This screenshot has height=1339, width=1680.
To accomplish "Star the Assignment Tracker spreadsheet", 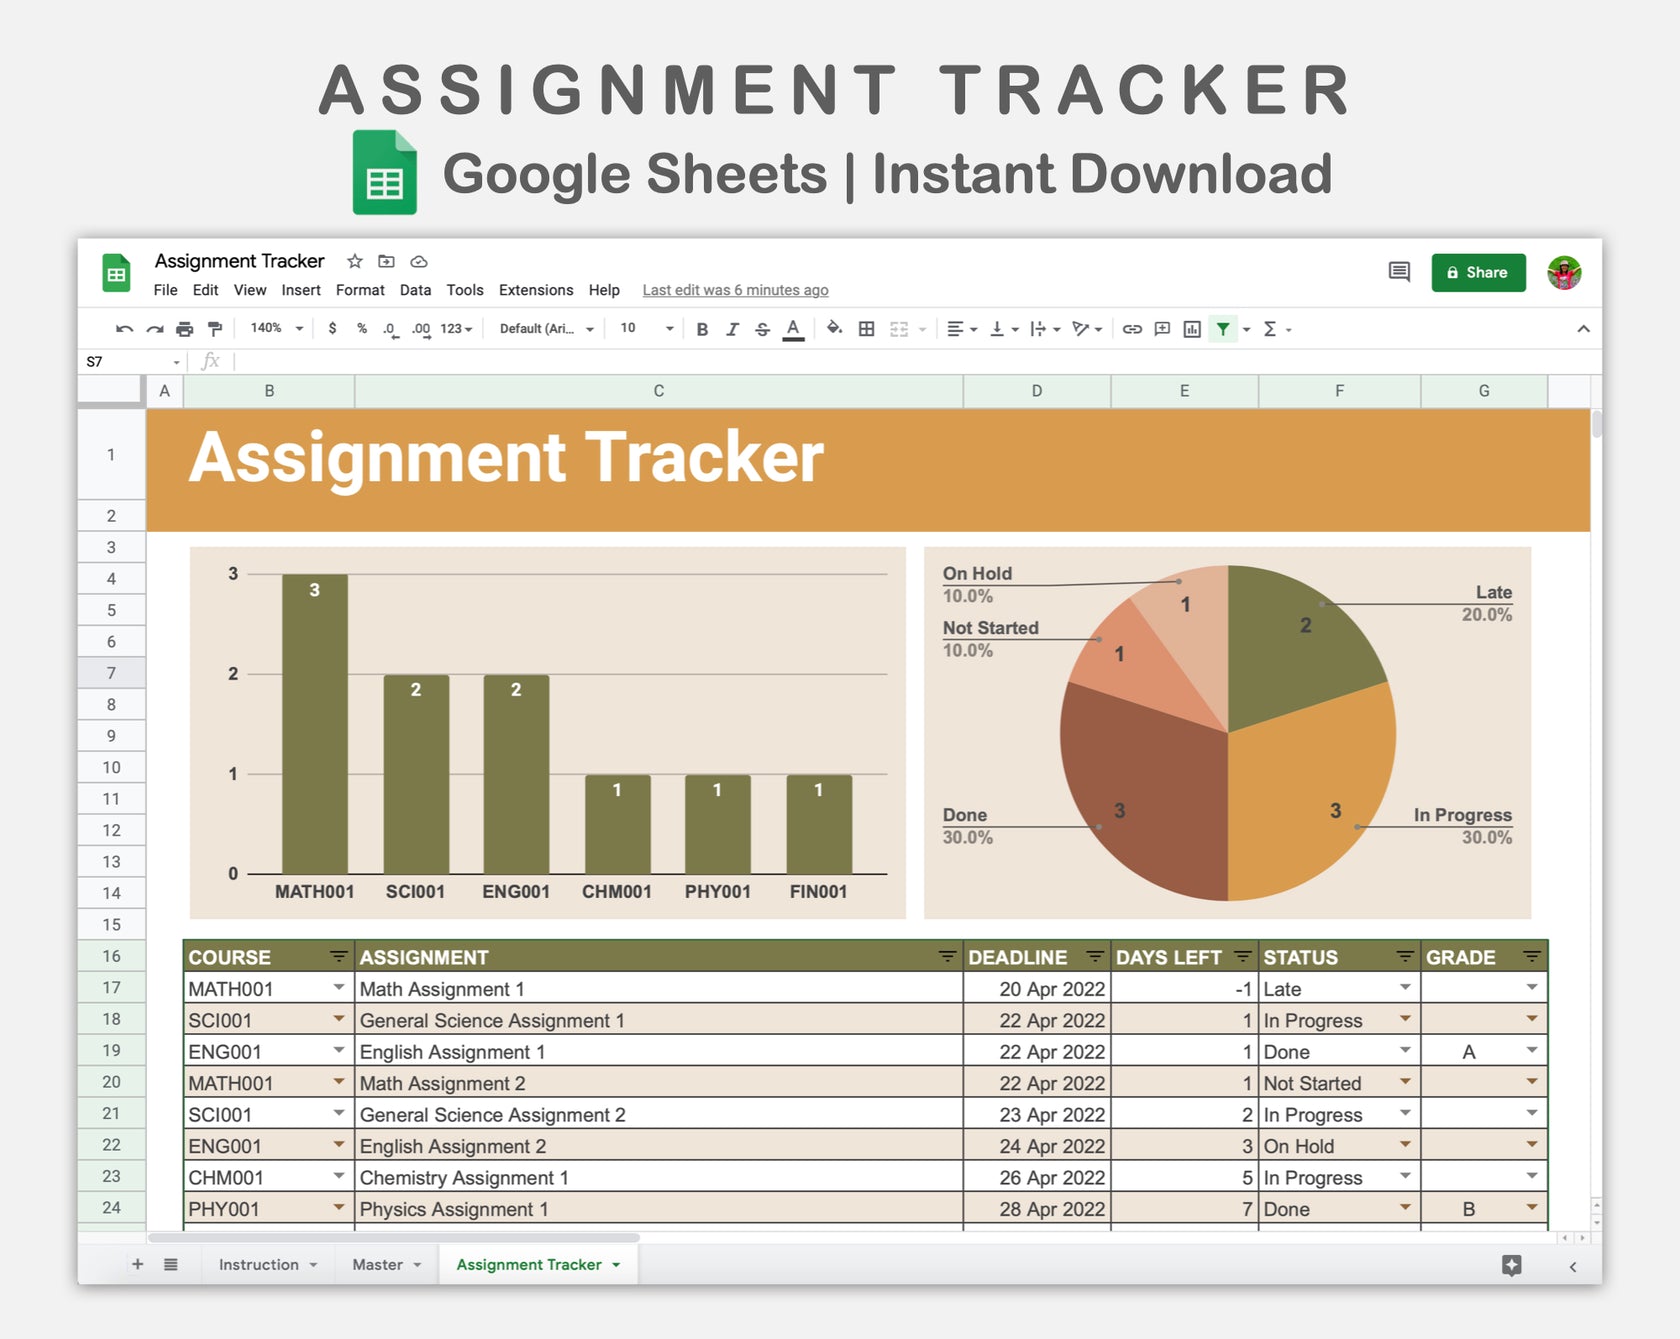I will [354, 261].
